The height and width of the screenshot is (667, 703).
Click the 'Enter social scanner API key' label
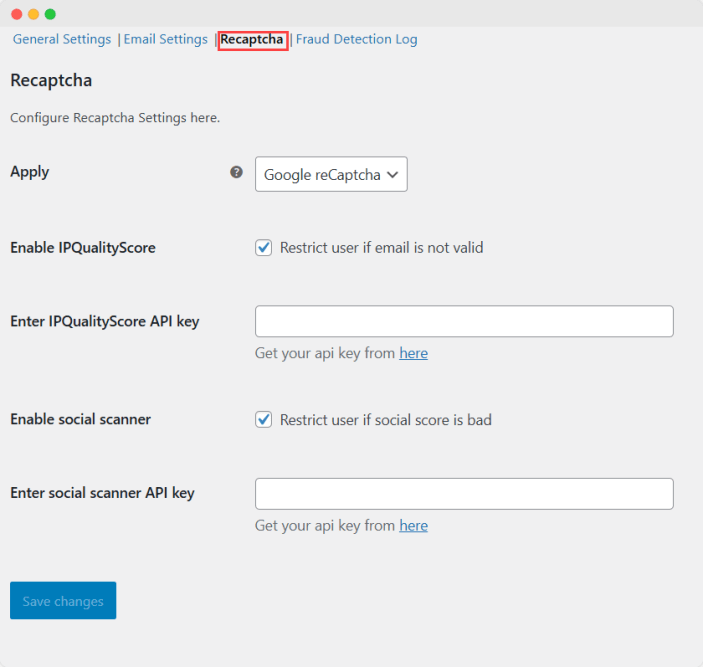tap(102, 493)
